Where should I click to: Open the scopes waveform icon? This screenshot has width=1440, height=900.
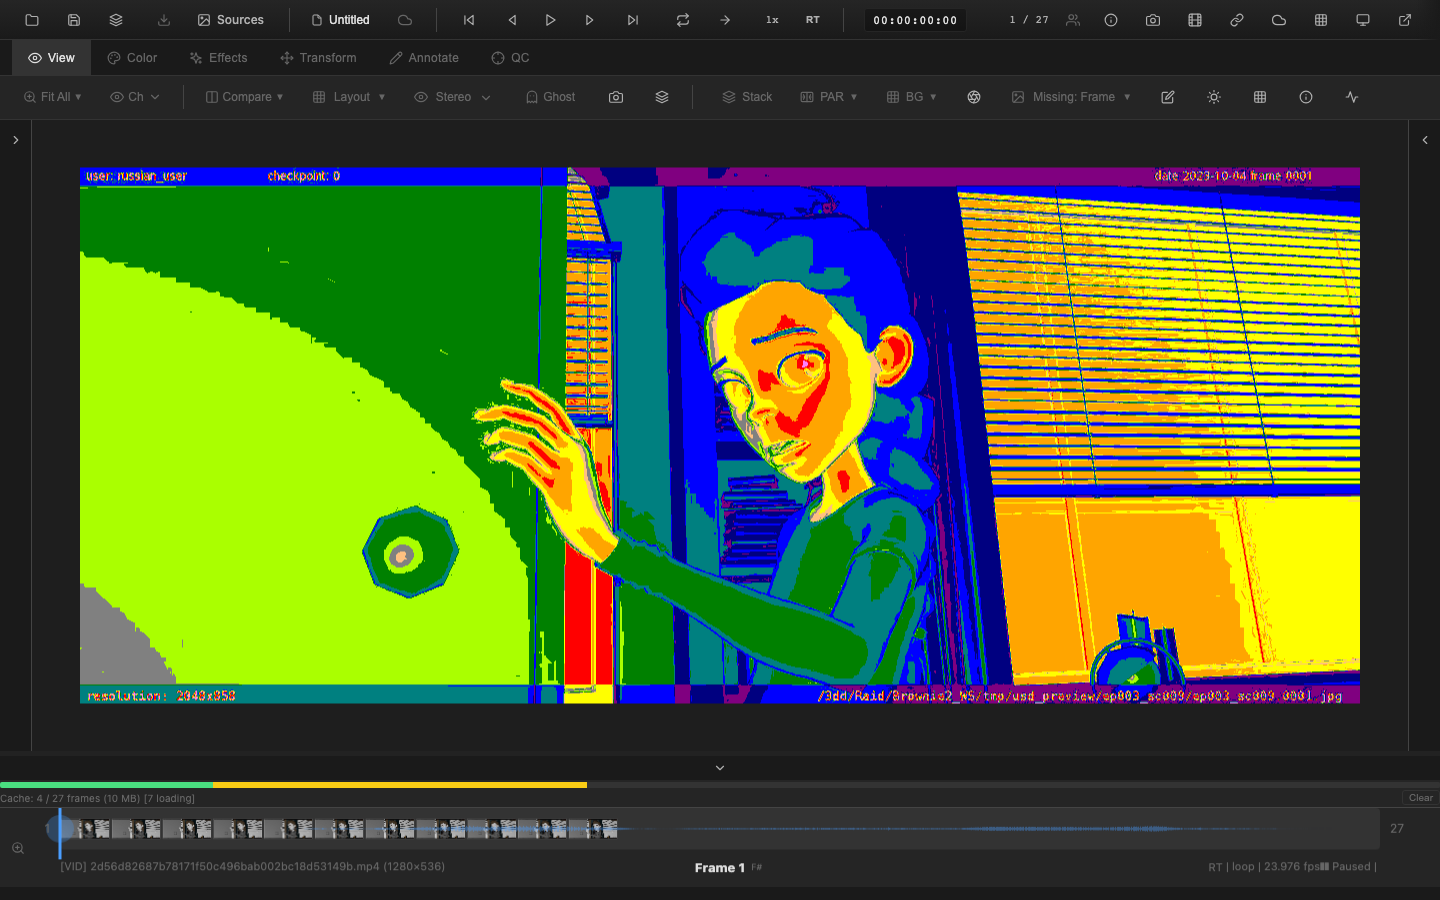tap(1351, 97)
